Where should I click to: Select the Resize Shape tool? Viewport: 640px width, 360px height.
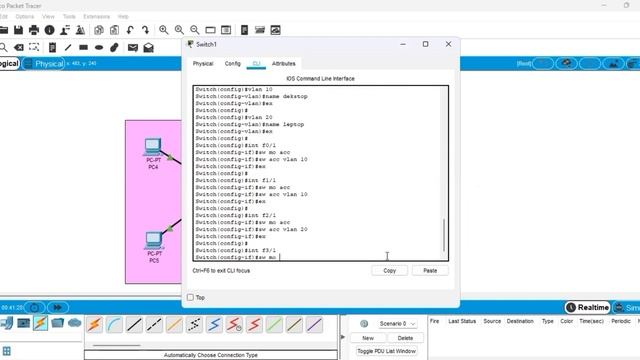pyautogui.click(x=34, y=47)
